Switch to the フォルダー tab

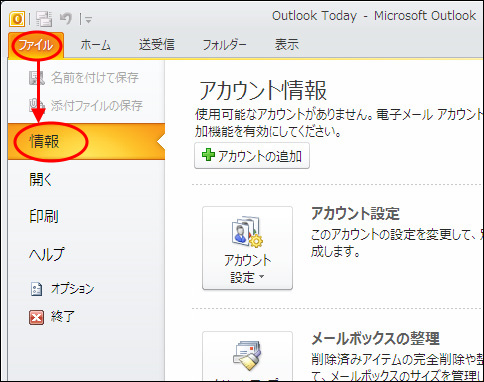point(224,45)
